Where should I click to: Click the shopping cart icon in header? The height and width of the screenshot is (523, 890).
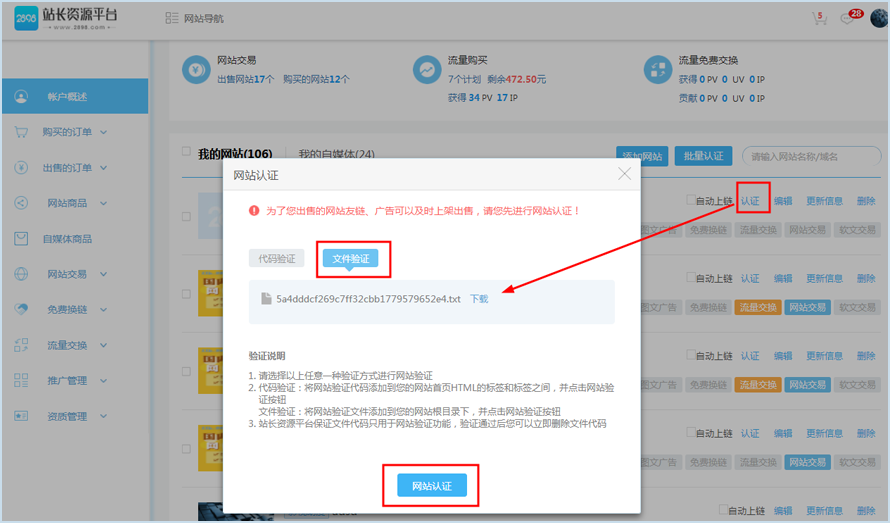click(819, 20)
